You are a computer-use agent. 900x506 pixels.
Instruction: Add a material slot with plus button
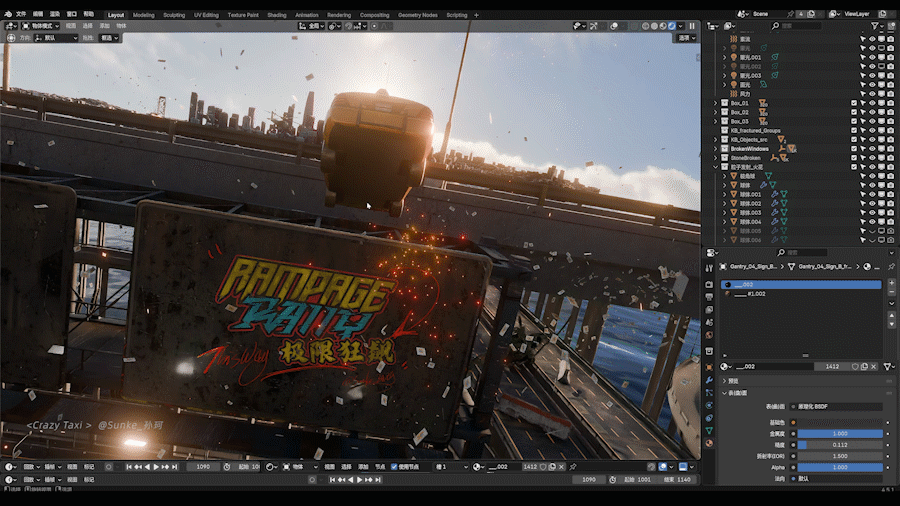[891, 283]
